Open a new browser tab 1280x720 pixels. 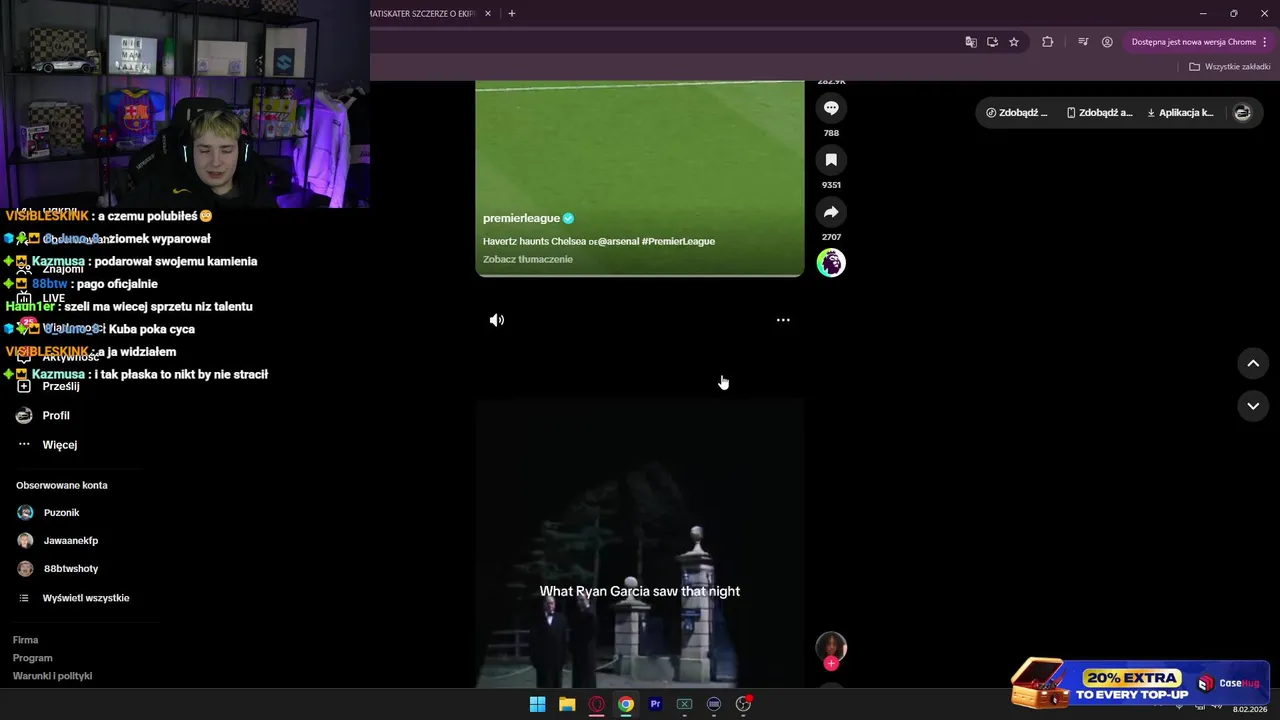(512, 14)
